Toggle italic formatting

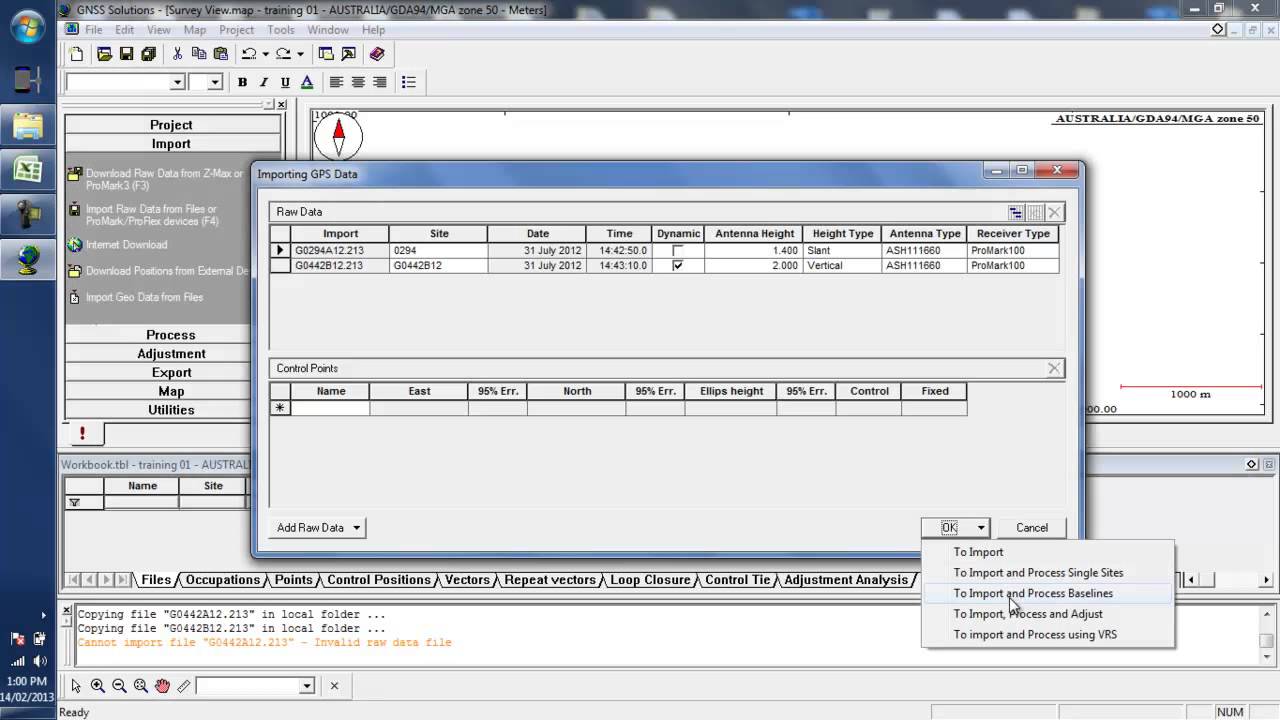[x=264, y=82]
